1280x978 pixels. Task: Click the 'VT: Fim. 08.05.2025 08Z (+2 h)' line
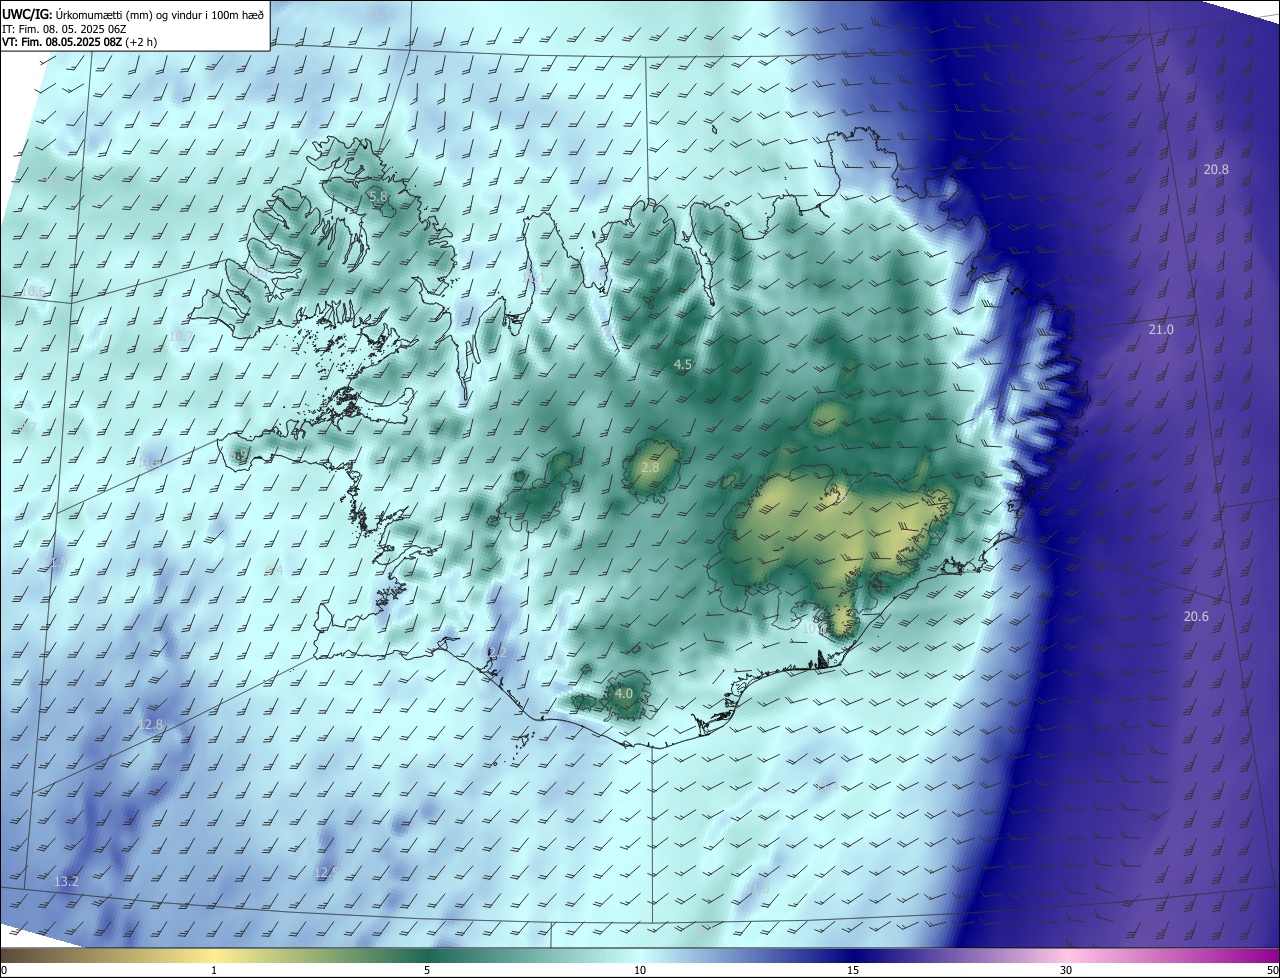tap(78, 42)
